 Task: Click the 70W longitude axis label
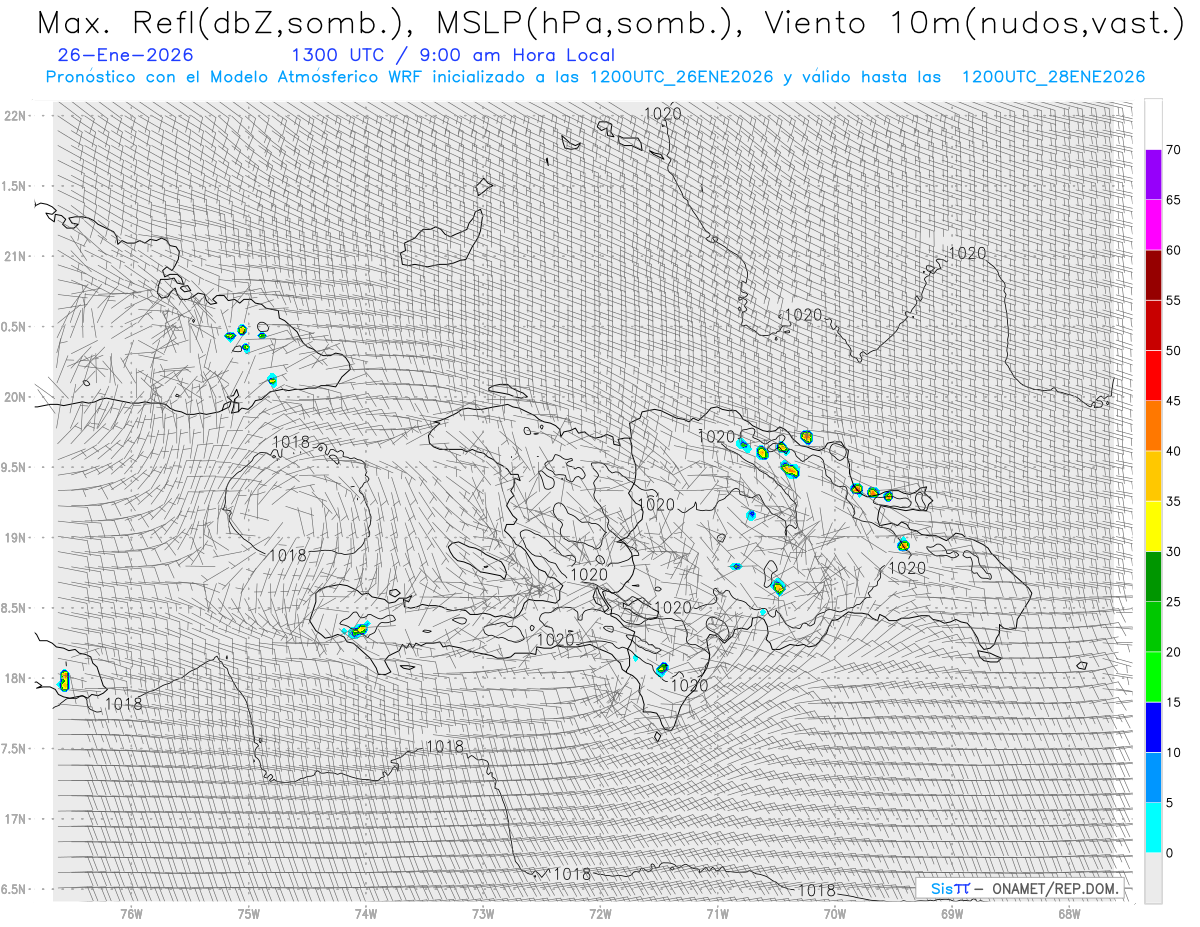tap(835, 913)
